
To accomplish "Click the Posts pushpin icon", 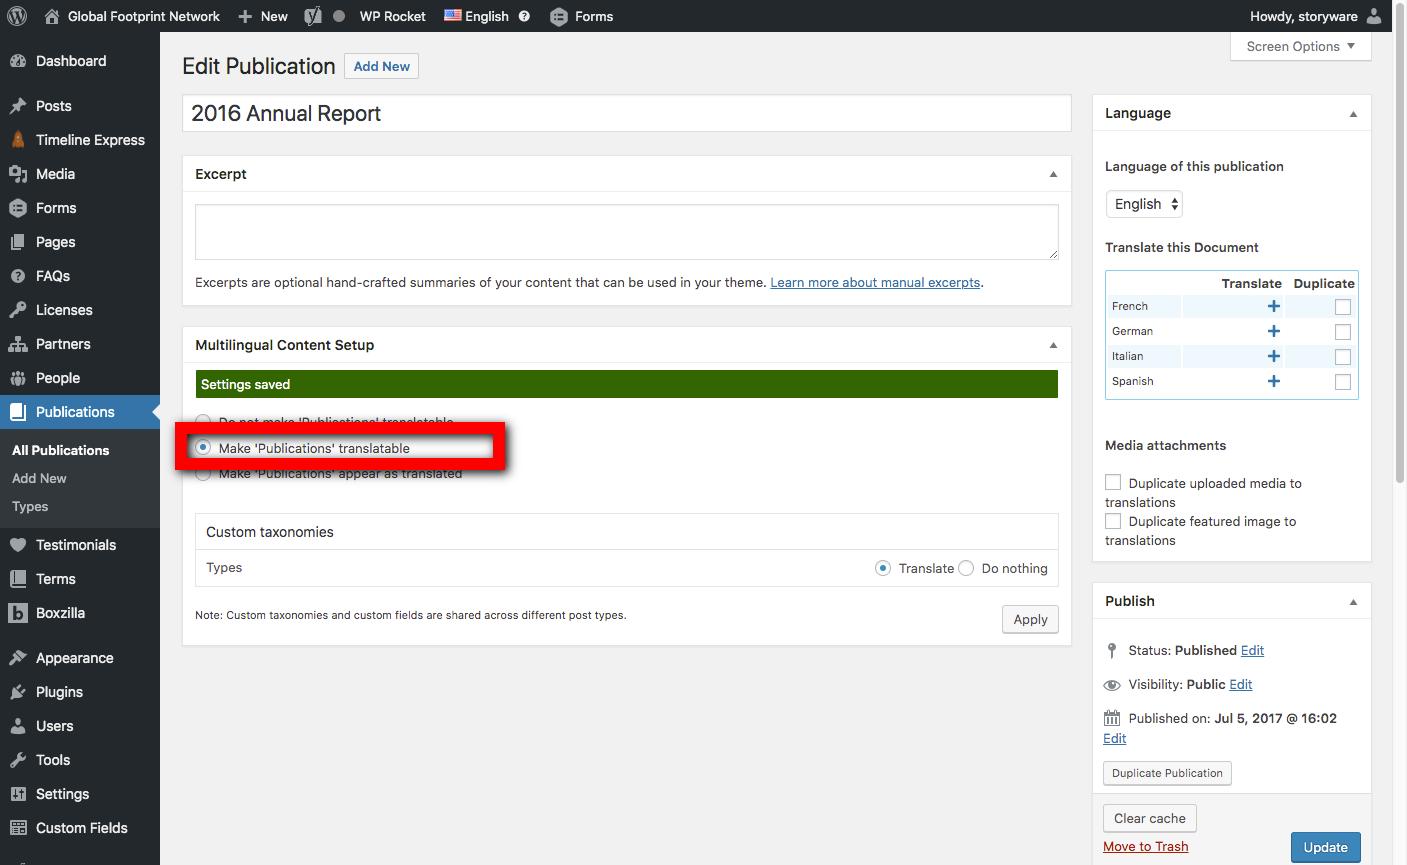I will 17,106.
